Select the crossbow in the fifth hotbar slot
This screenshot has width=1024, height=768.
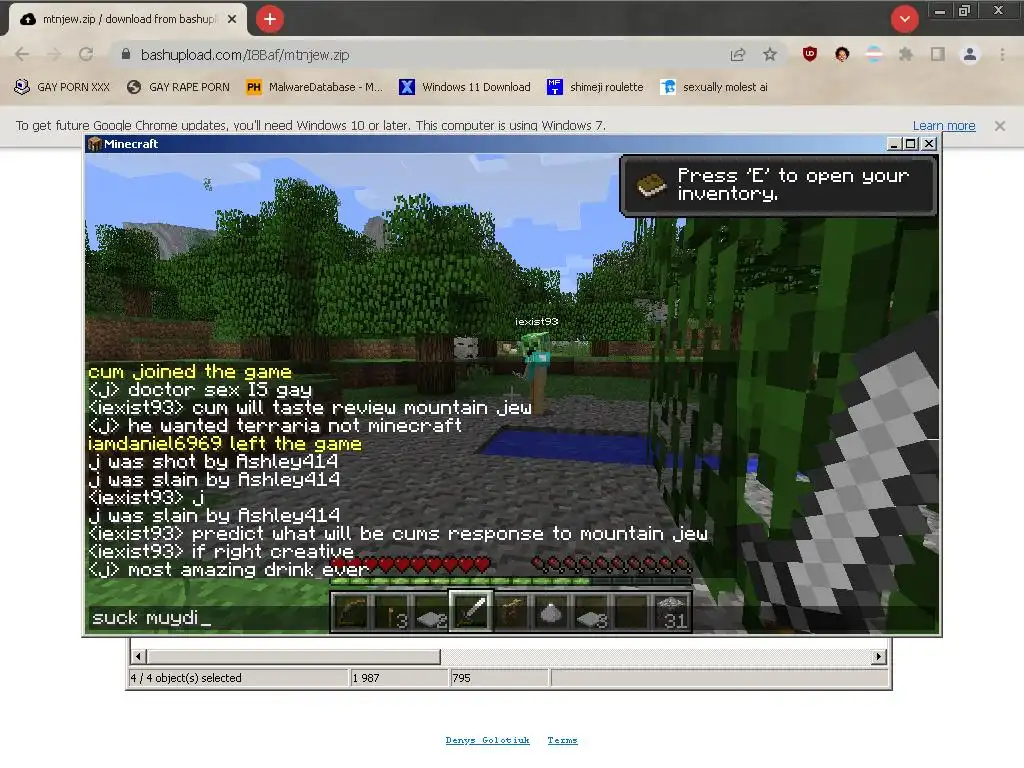point(511,612)
